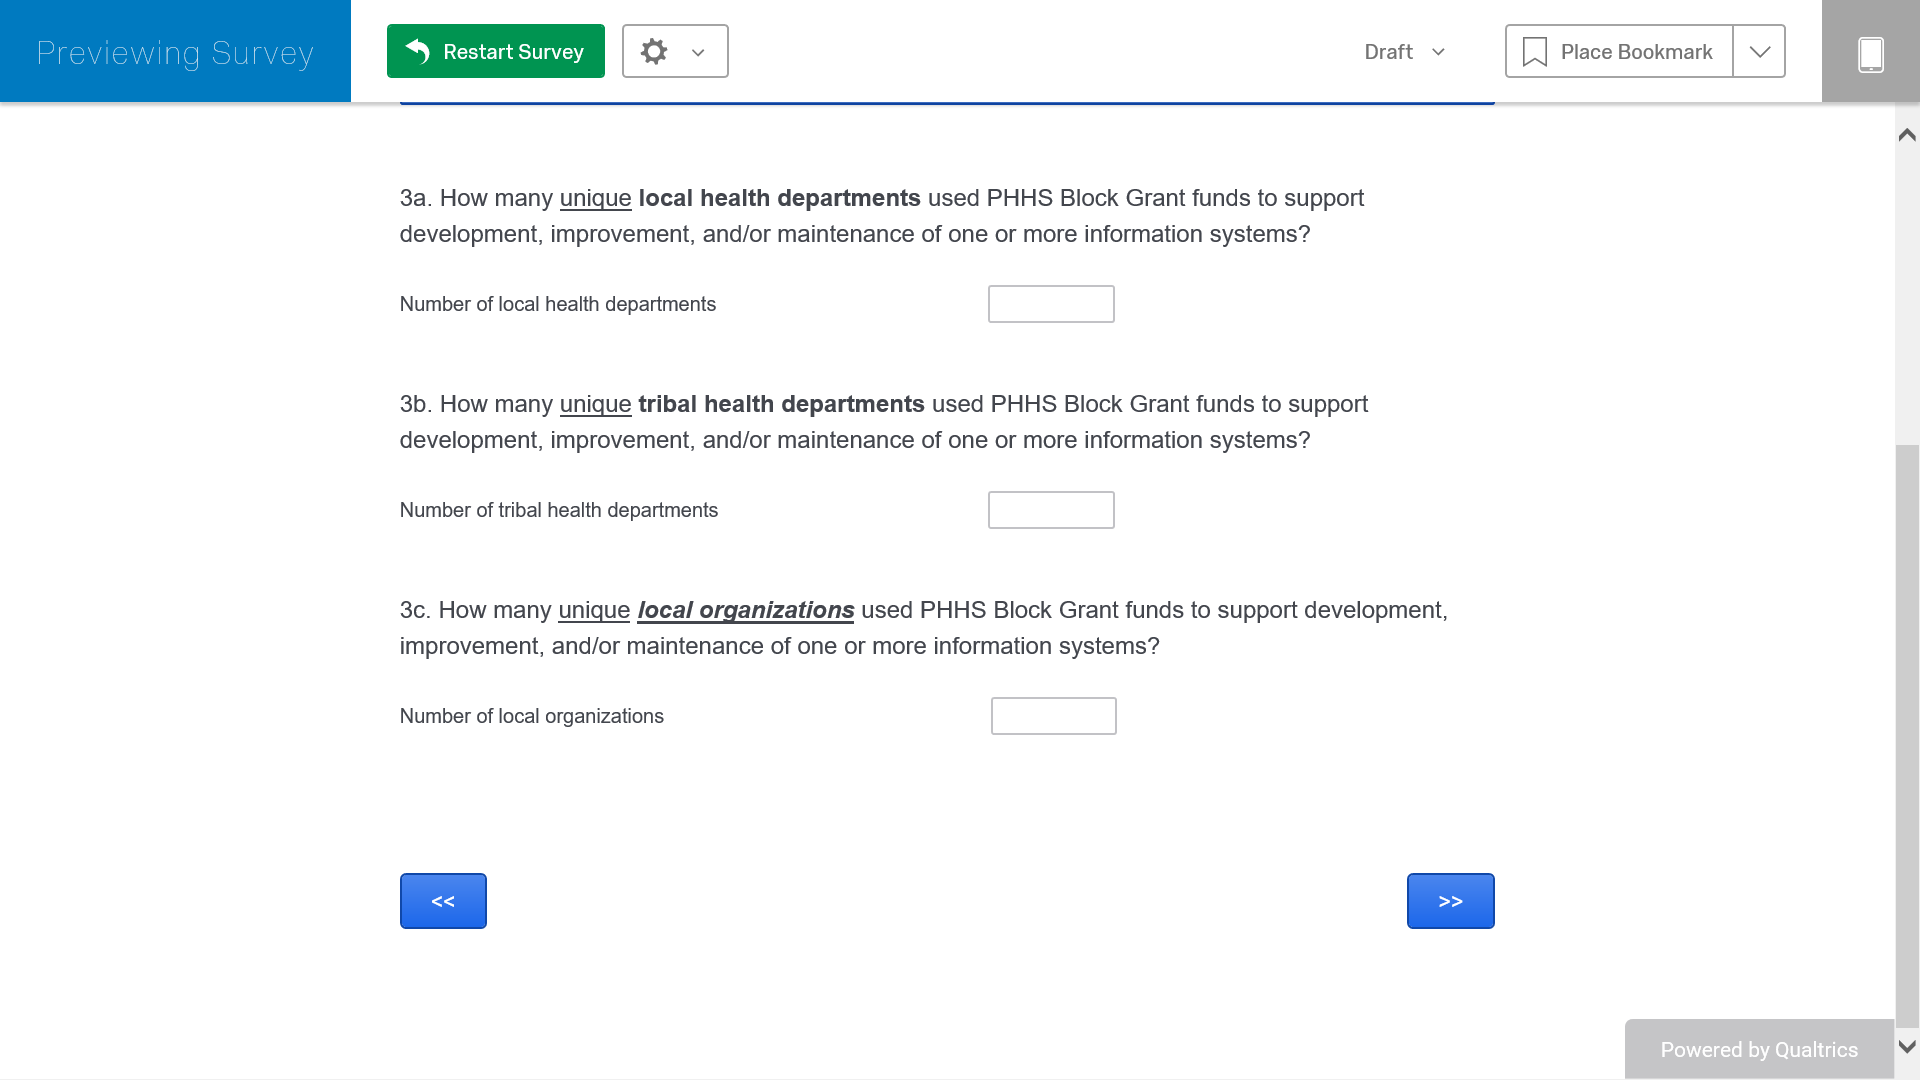This screenshot has width=1920, height=1080.
Task: Click the Restart Survey button
Action: [x=495, y=51]
